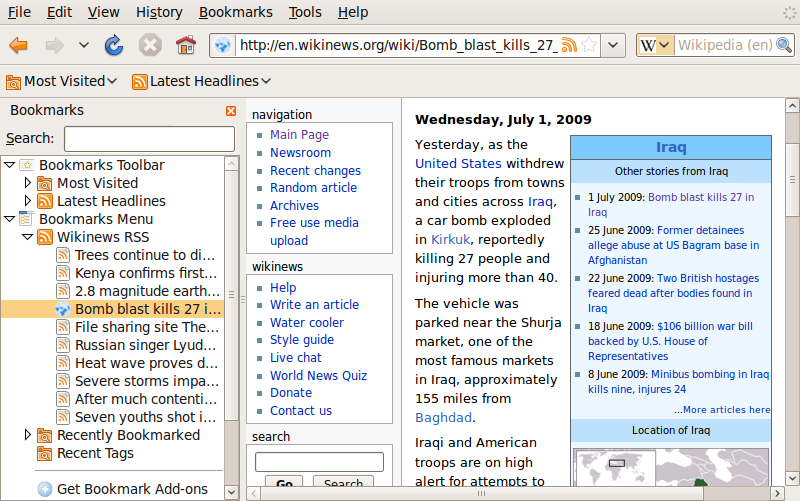Click the Go button under search

(x=283, y=484)
